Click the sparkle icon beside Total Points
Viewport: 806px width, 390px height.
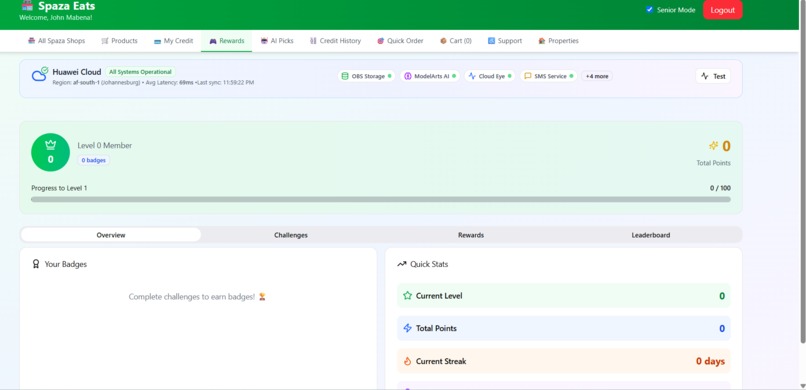(x=713, y=146)
